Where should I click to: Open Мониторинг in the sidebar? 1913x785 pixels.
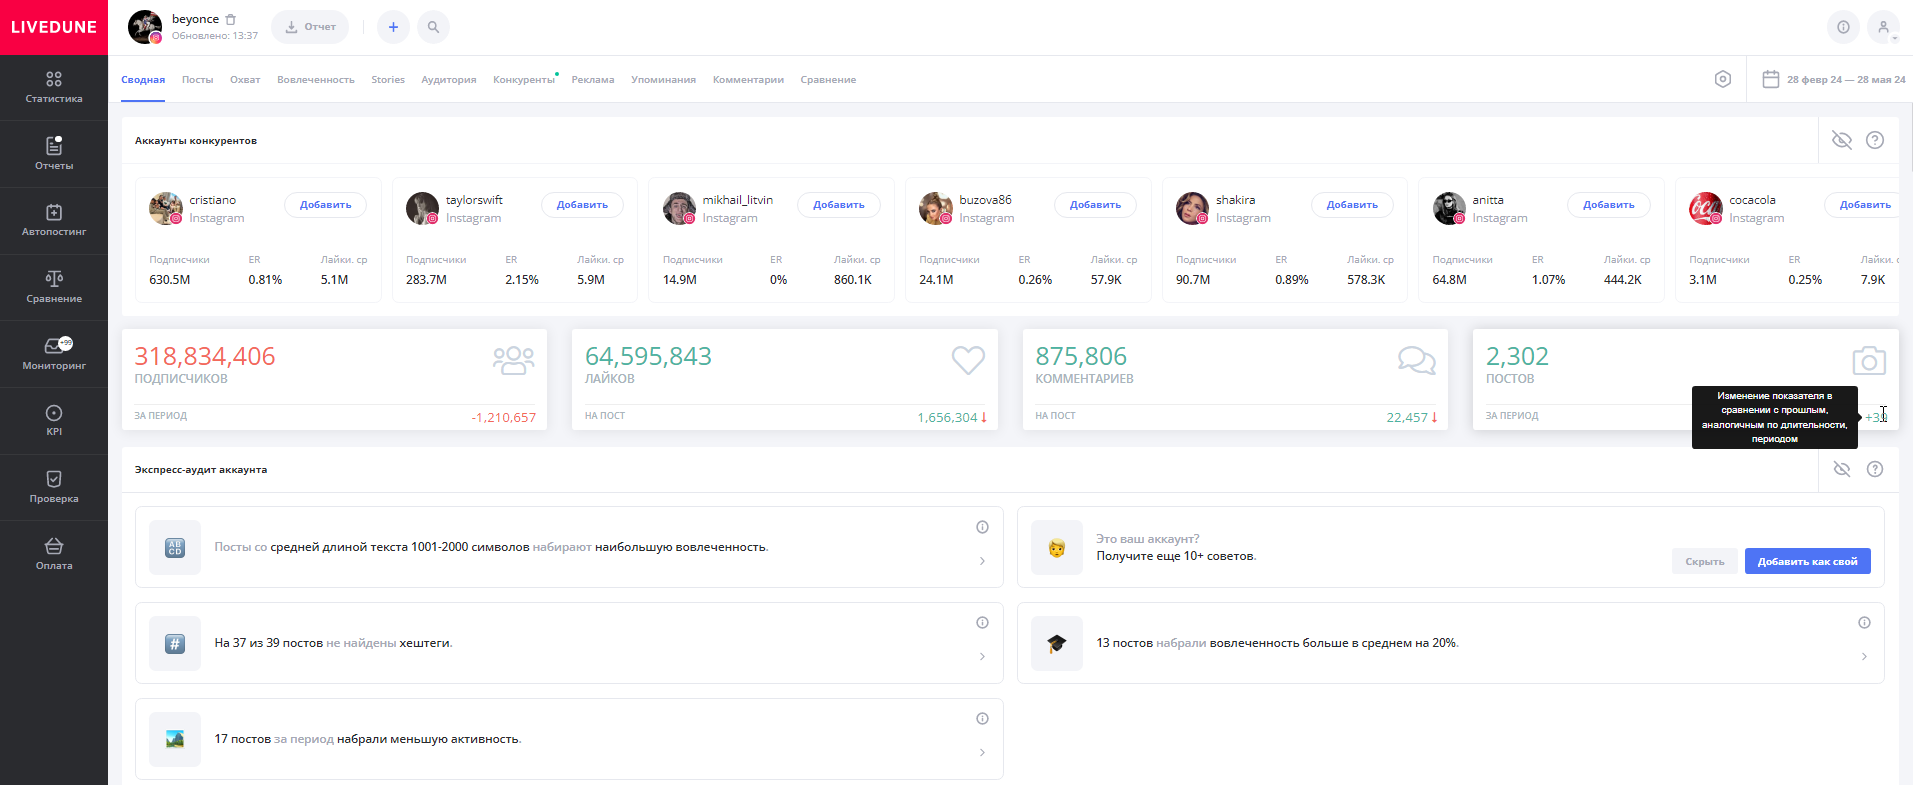54,353
